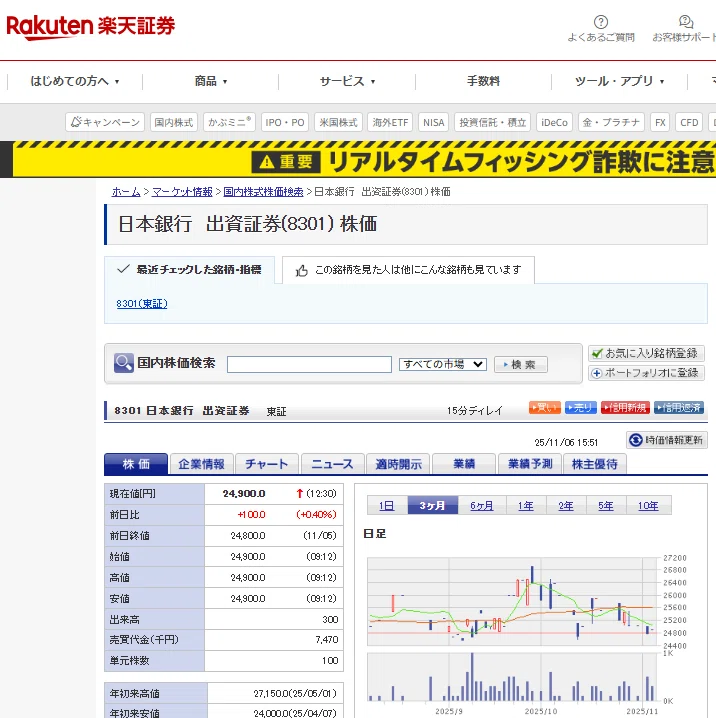Open the CFD shortcut
The image size is (716, 718).
[x=689, y=122]
